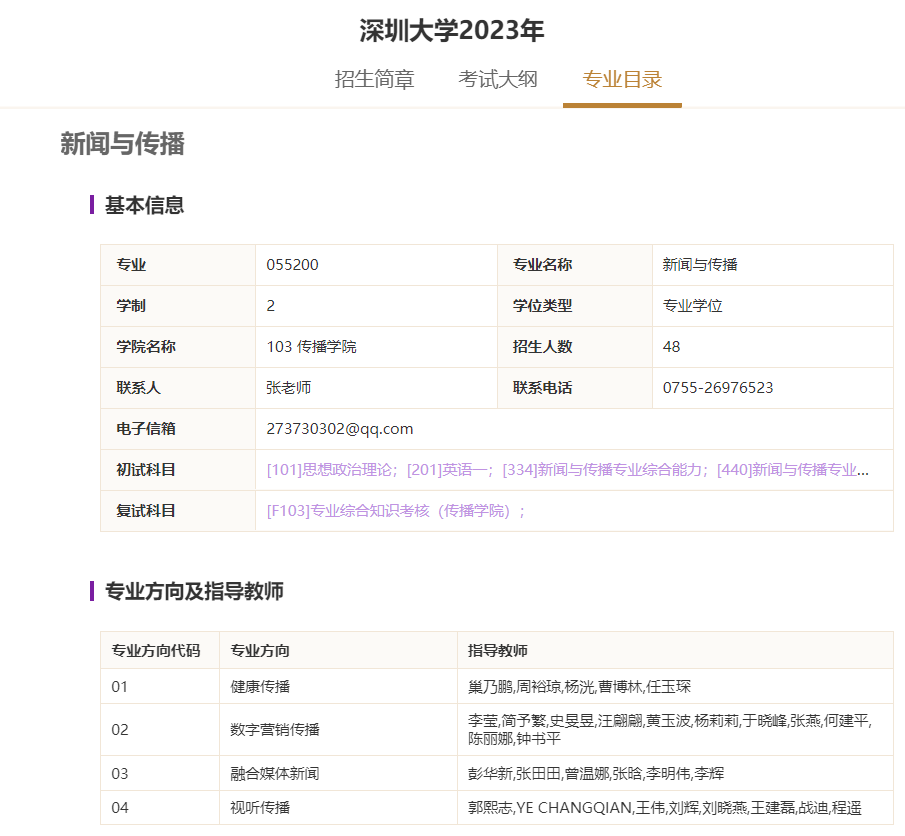Click the major code 055200
Image resolution: width=905 pixels, height=836 pixels.
point(292,265)
